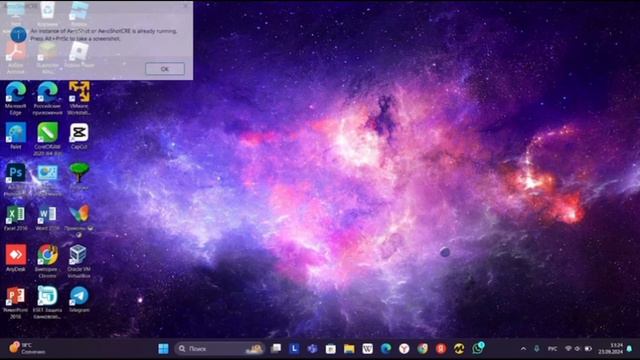This screenshot has width=640, height=360.
Task: Click the taskbar search box
Action: [220, 349]
